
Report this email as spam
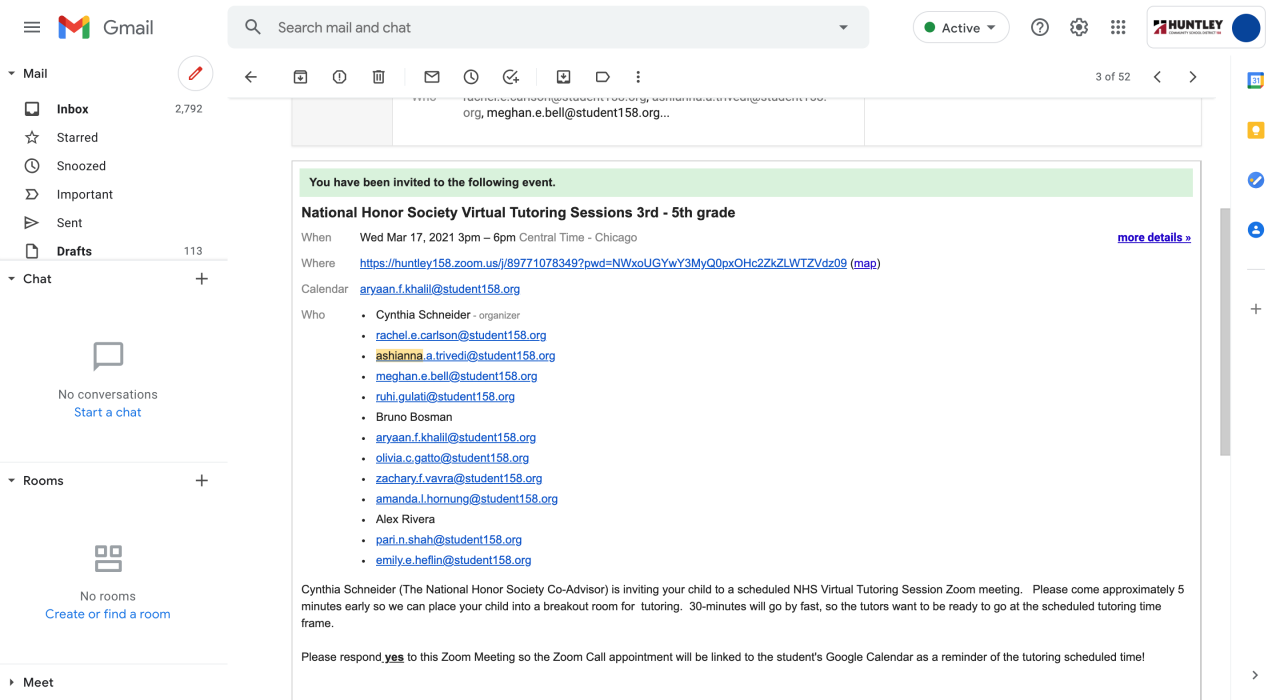tap(340, 77)
